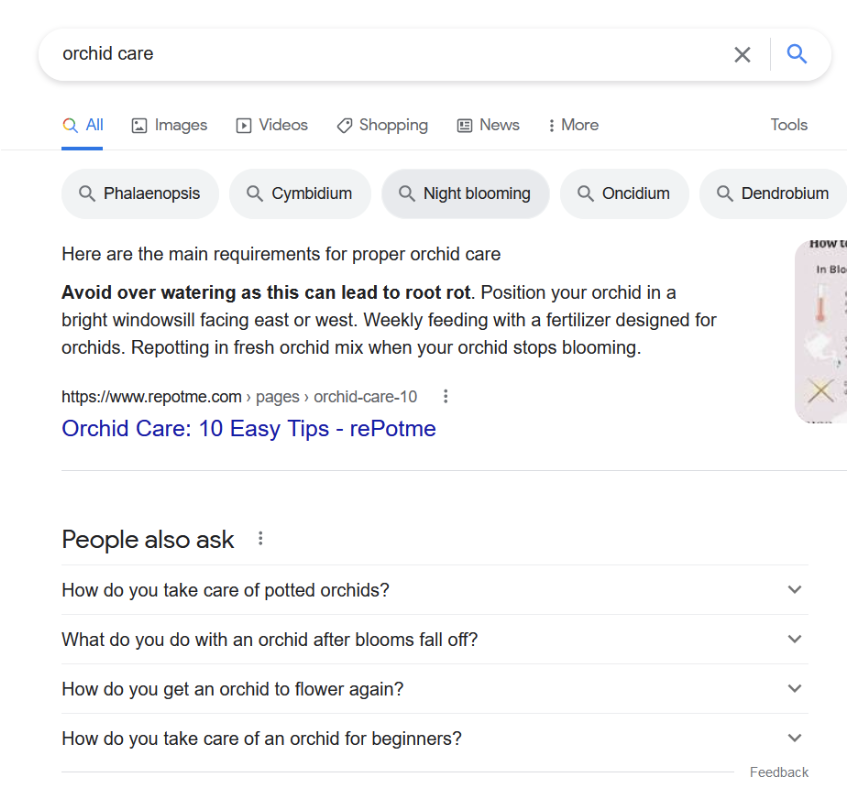Open the "Orchid Care: 10 Easy Tips" link
Viewport: 867px width, 803px height.
pos(249,429)
